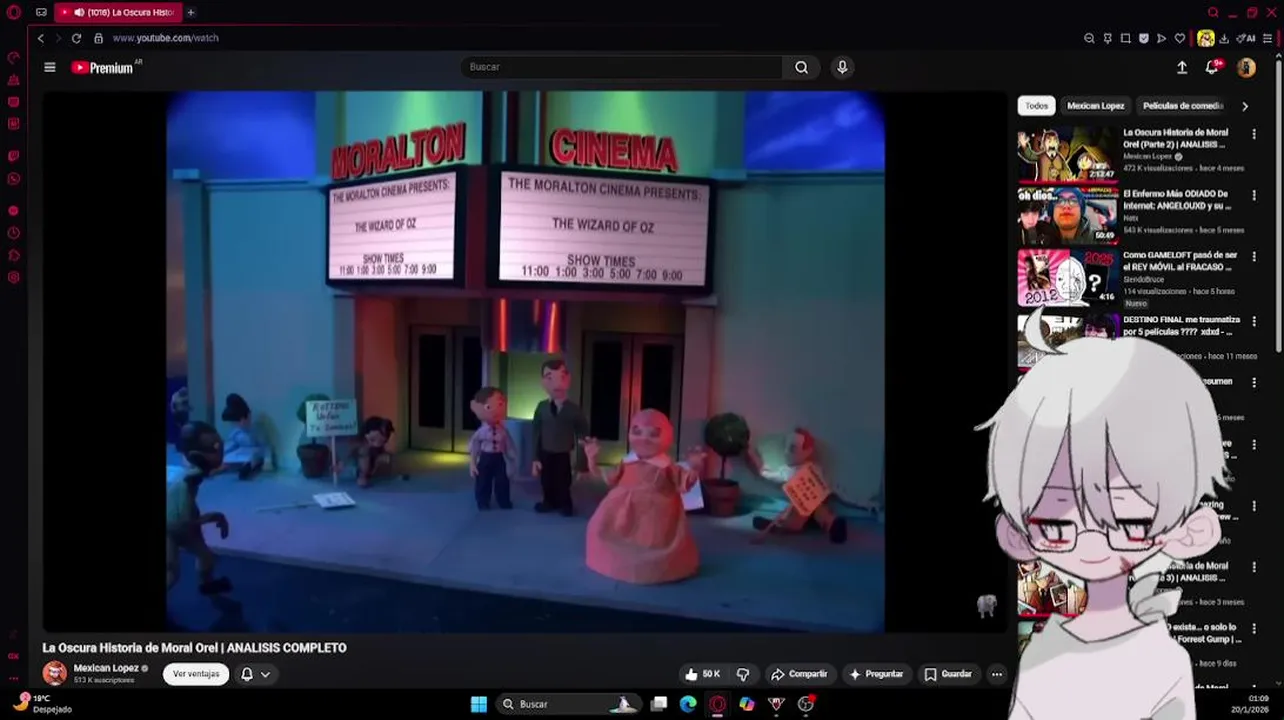Focus the YouTube Buscar search field
Image resolution: width=1284 pixels, height=720 pixels.
click(622, 67)
